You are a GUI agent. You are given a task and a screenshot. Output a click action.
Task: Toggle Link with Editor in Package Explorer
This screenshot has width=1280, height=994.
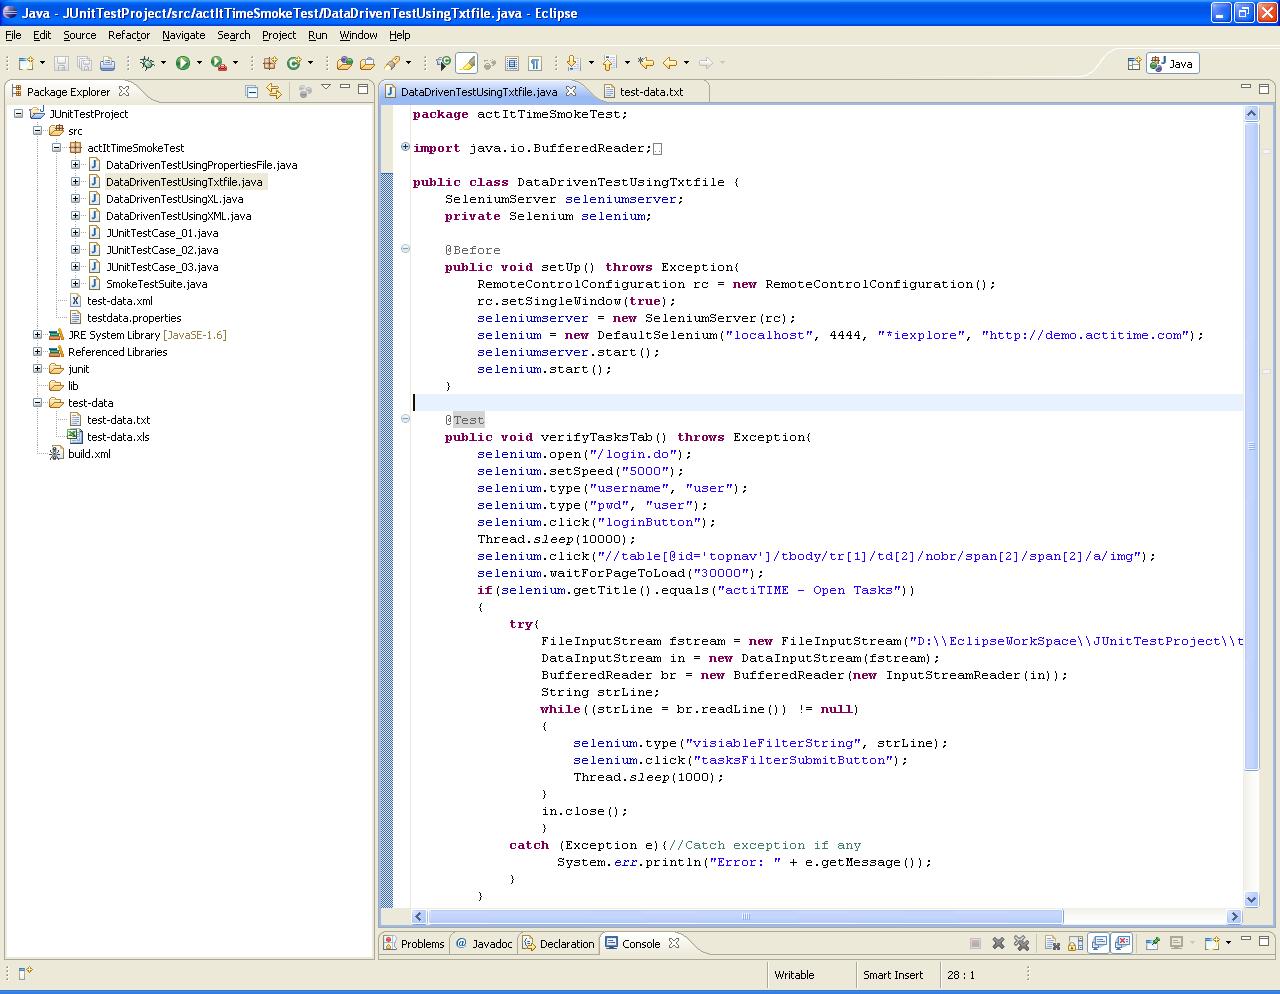(275, 91)
